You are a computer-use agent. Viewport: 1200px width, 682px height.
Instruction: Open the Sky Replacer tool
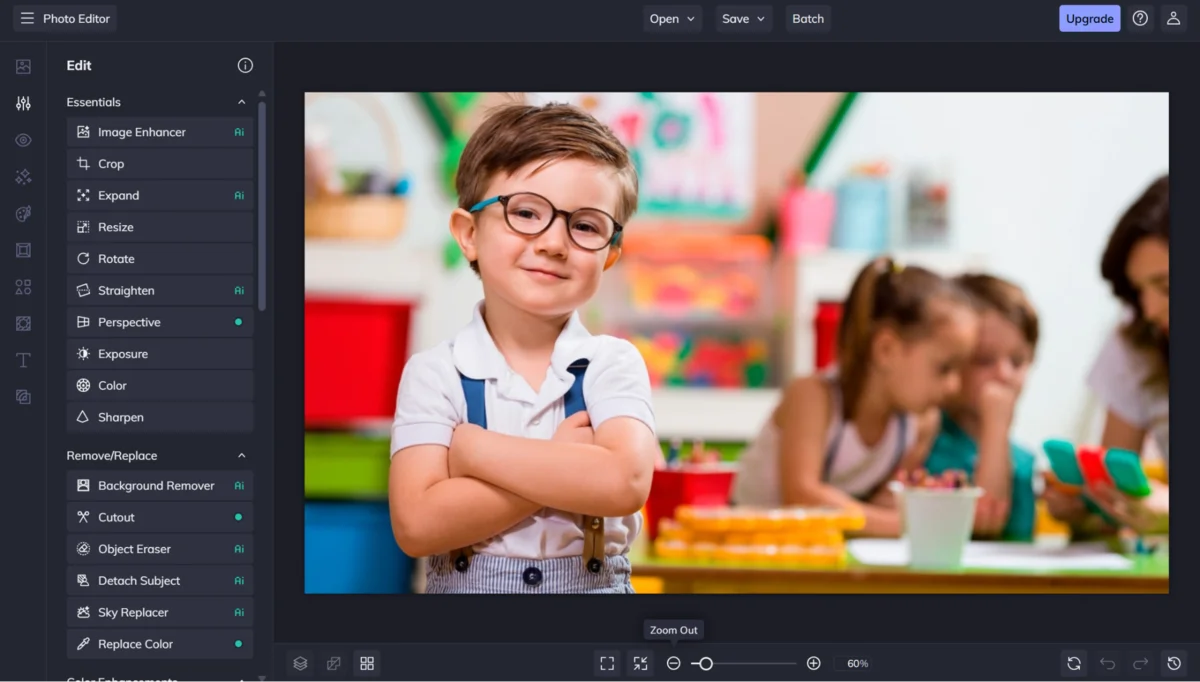pos(160,612)
